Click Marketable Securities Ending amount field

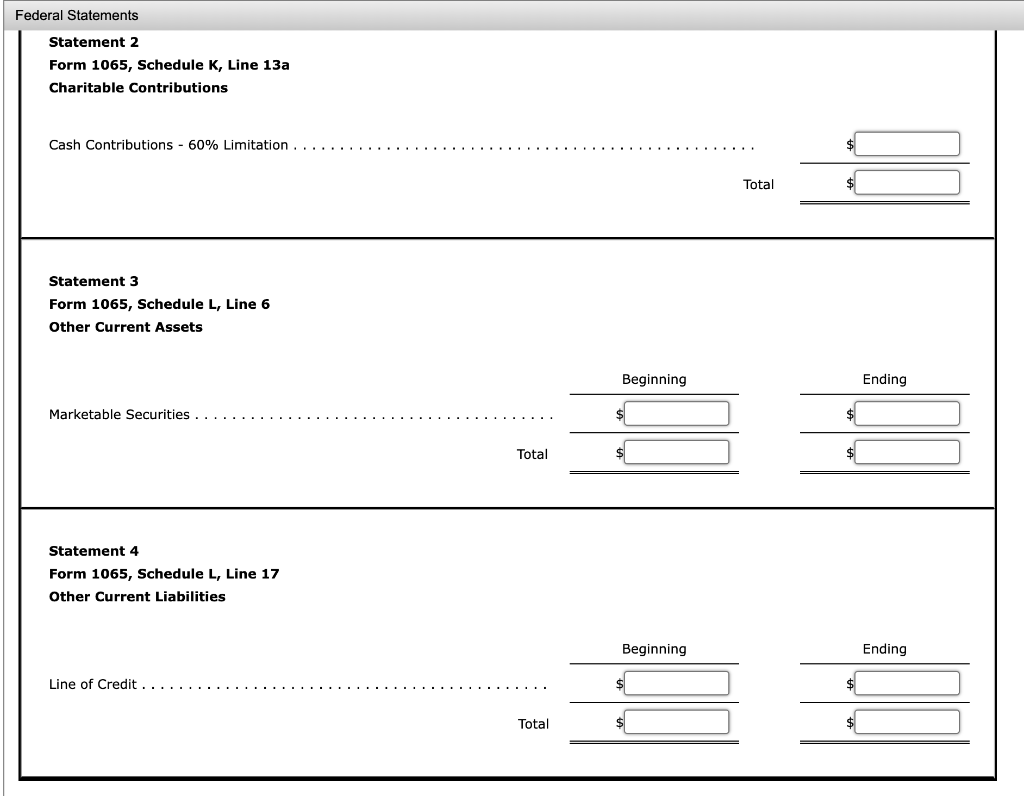tap(907, 413)
